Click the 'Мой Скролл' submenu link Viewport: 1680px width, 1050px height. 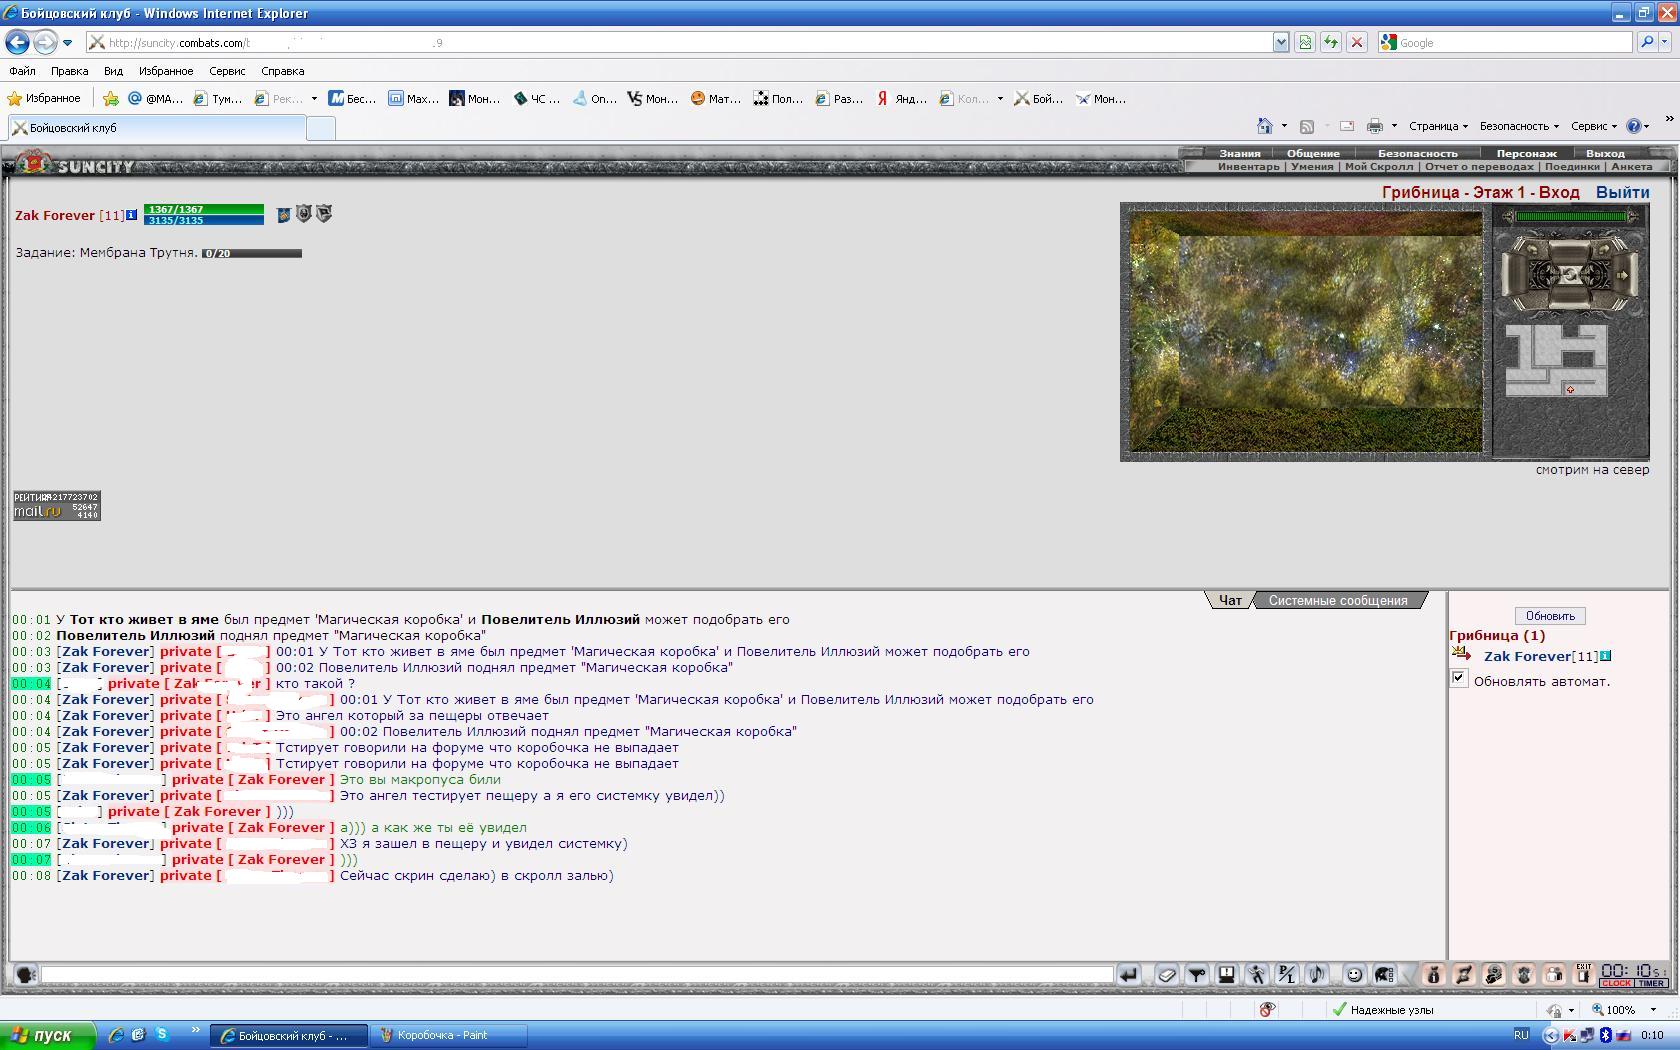(1378, 166)
